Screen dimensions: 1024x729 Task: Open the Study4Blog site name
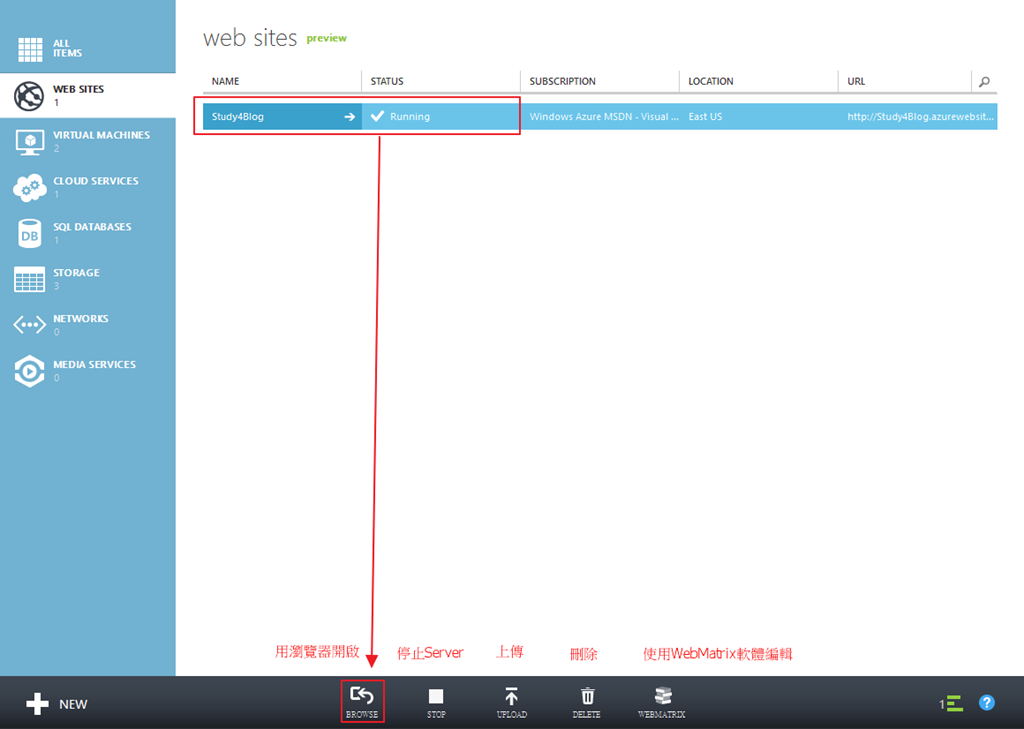(x=238, y=117)
